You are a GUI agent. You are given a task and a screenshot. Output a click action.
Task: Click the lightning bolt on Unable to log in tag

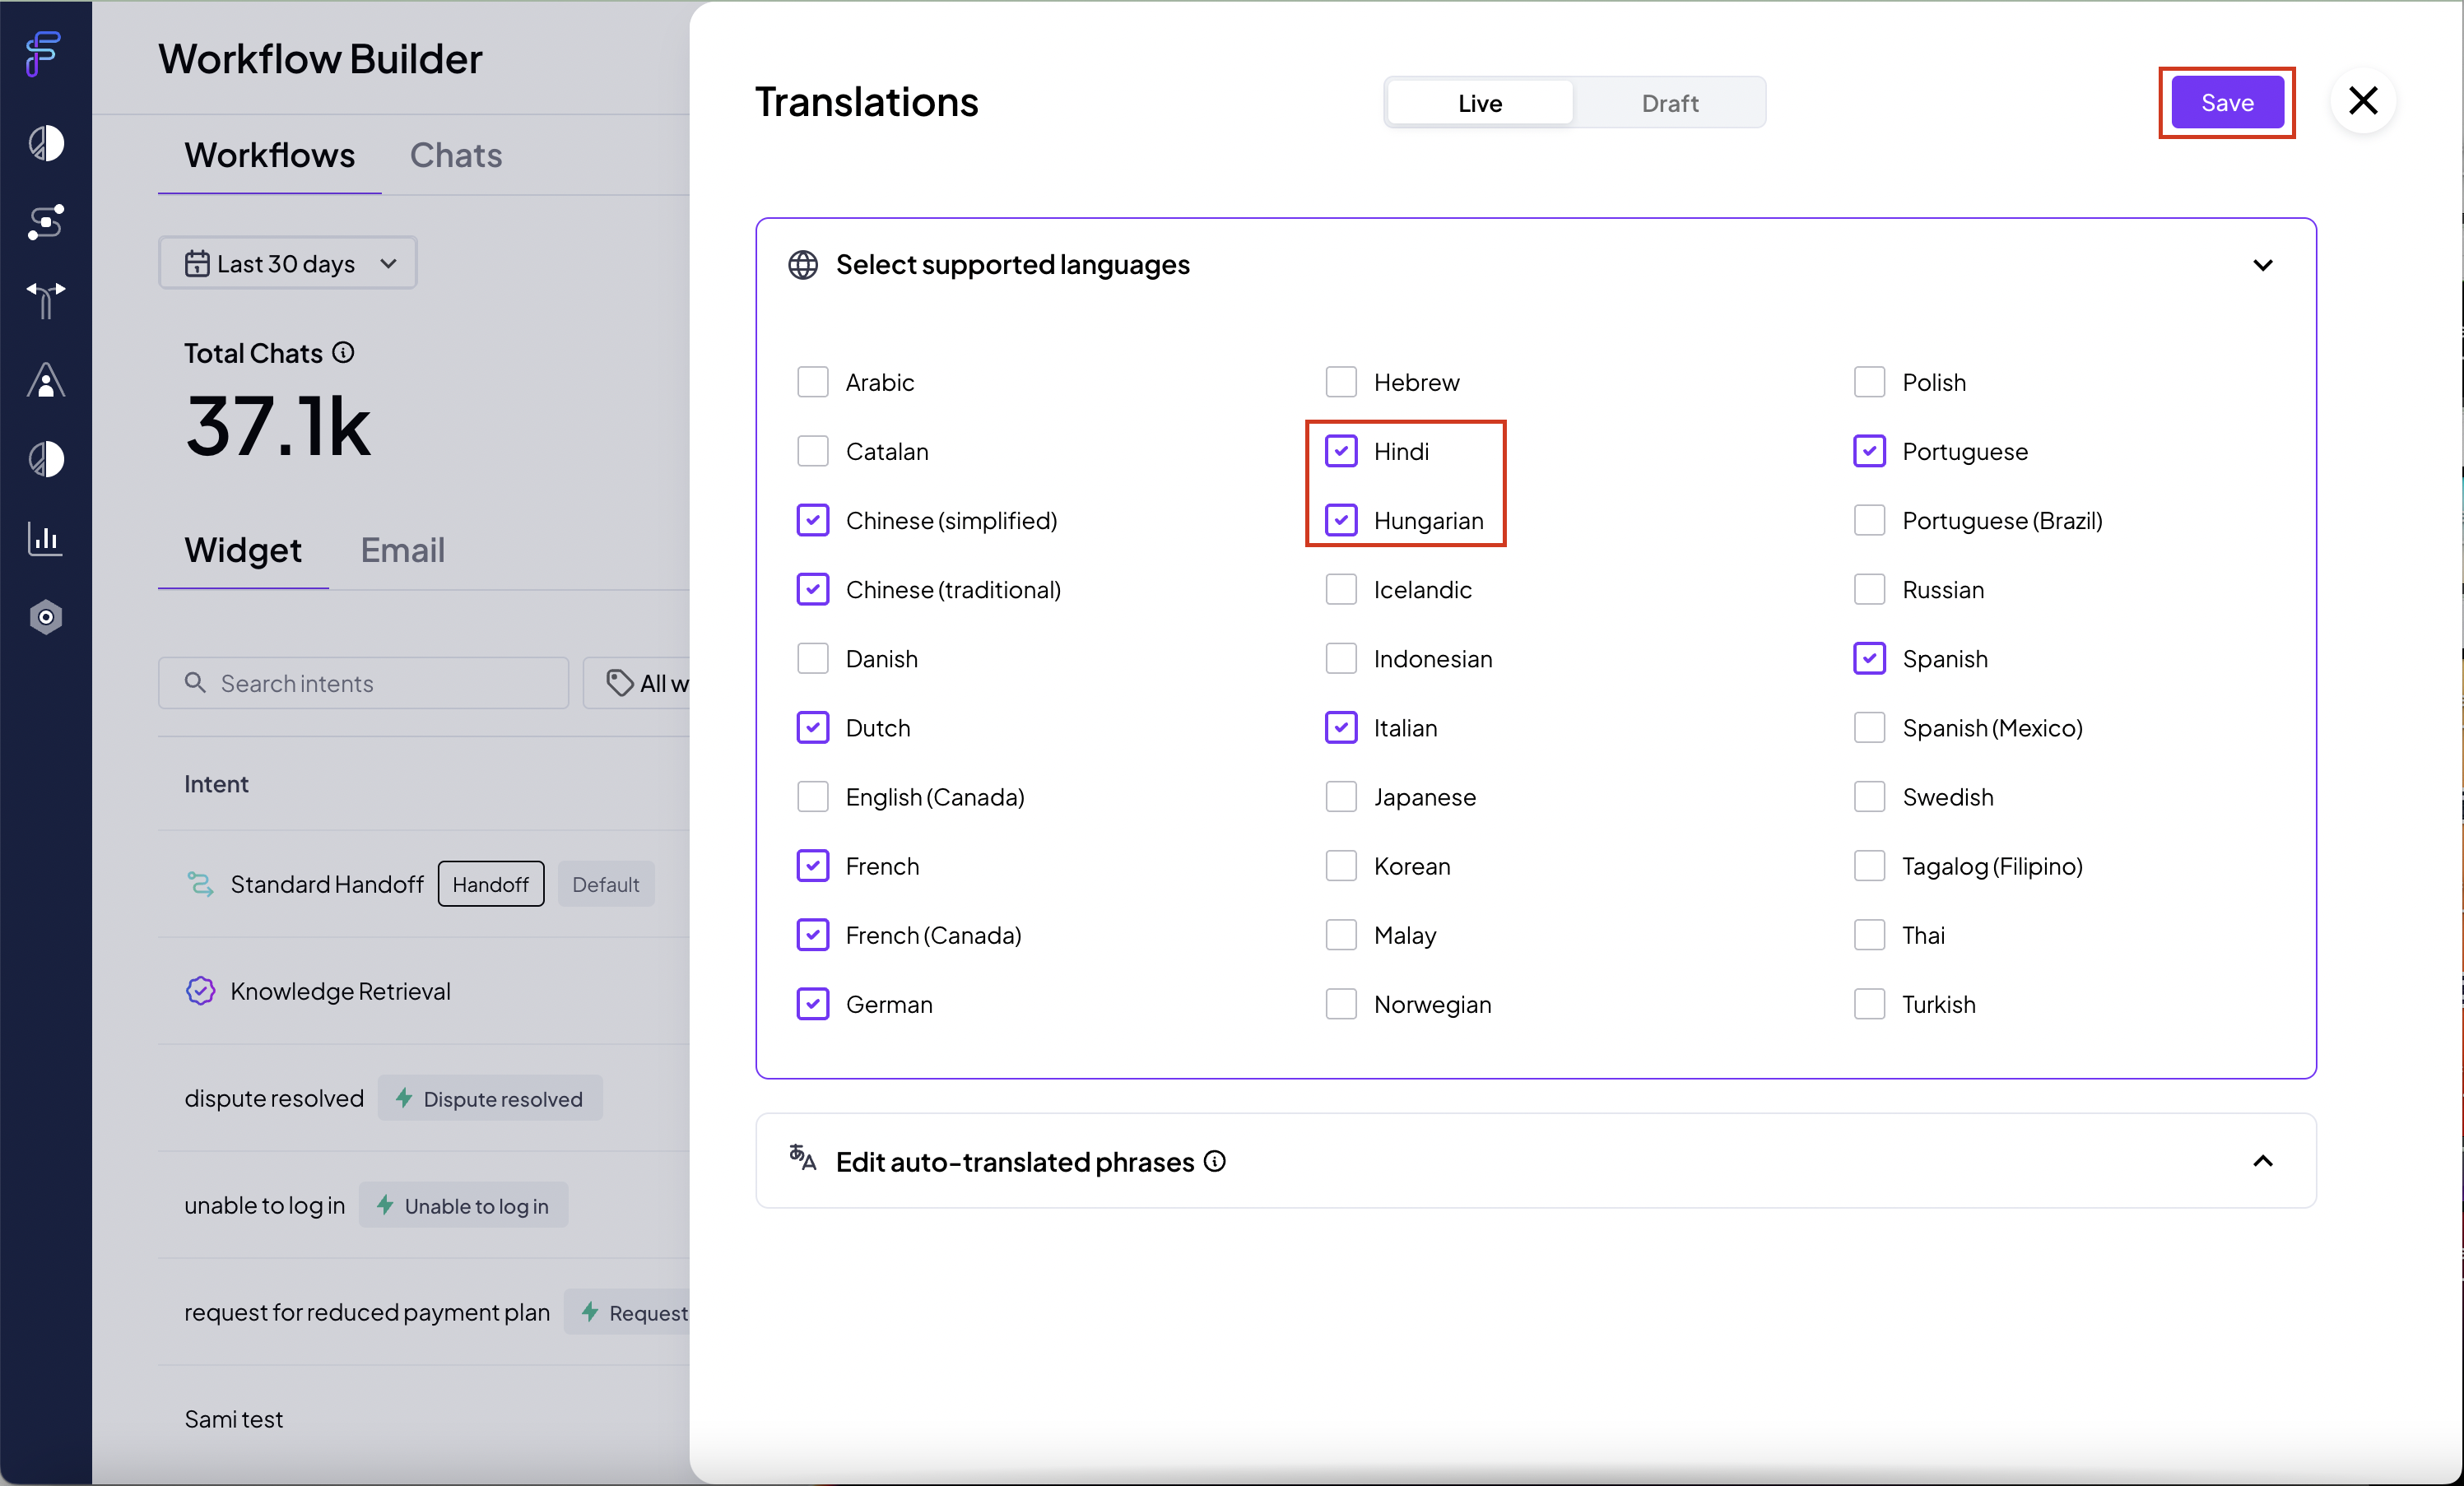(385, 1205)
